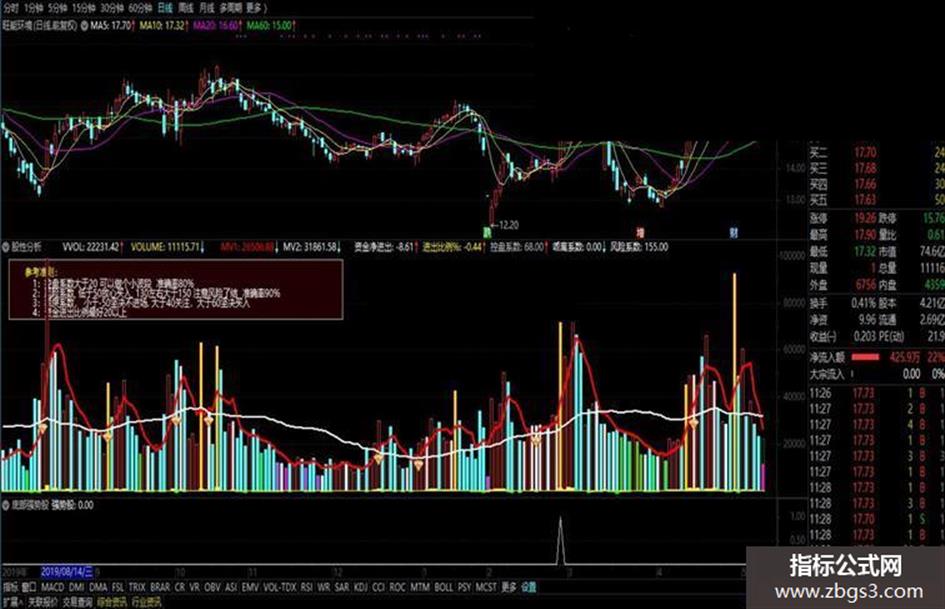Image resolution: width=945 pixels, height=609 pixels.
Task: Open the 行业资讯 tab
Action: coord(146,601)
